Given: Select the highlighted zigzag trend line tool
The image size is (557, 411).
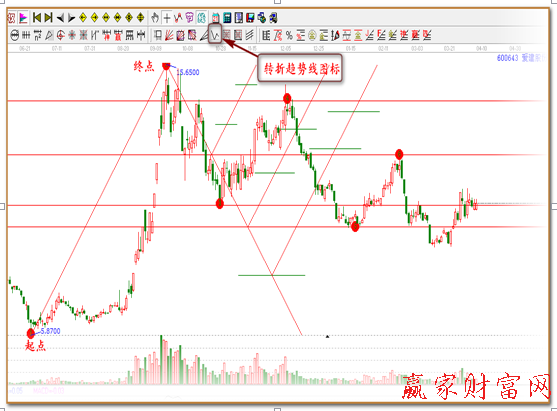Looking at the screenshot, I should coord(215,34).
